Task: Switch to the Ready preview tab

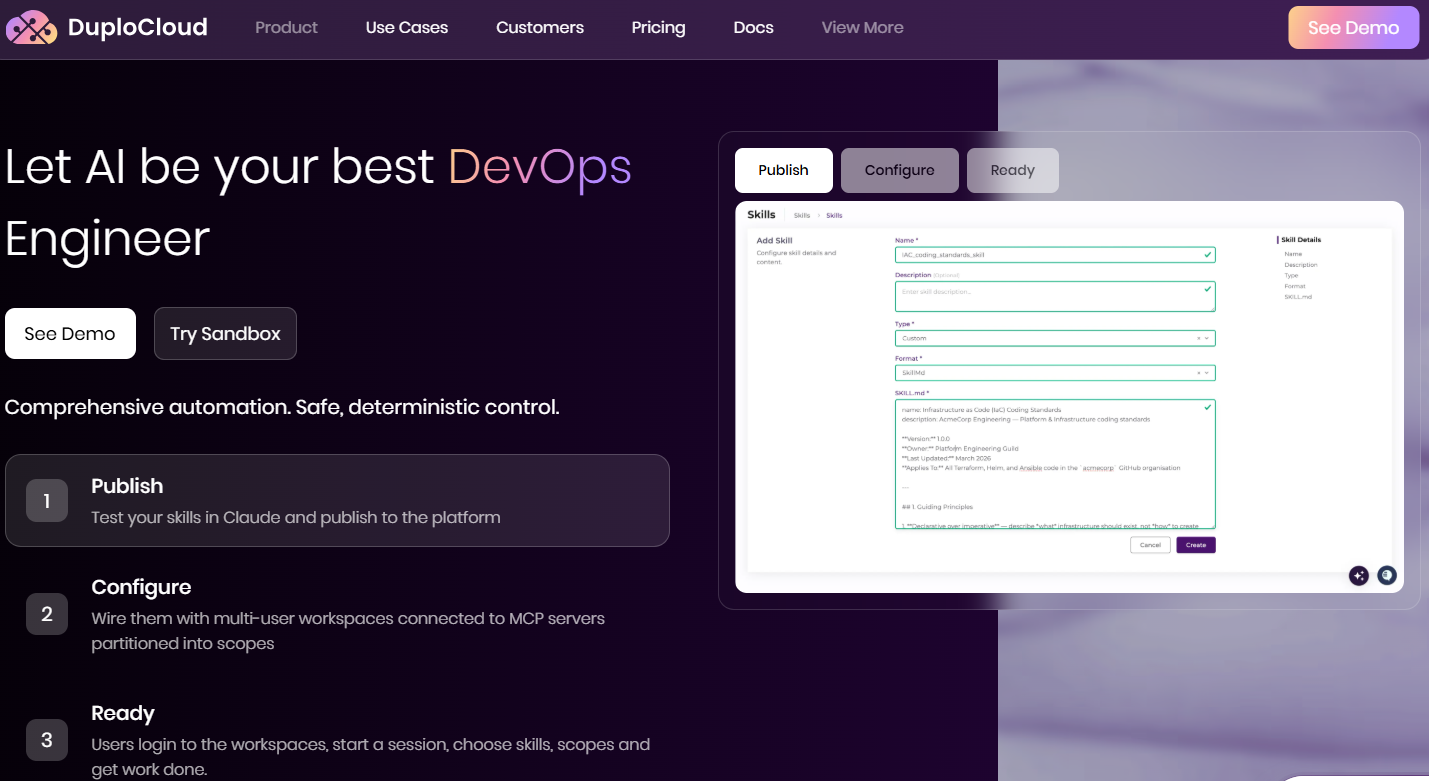Action: pyautogui.click(x=1012, y=170)
